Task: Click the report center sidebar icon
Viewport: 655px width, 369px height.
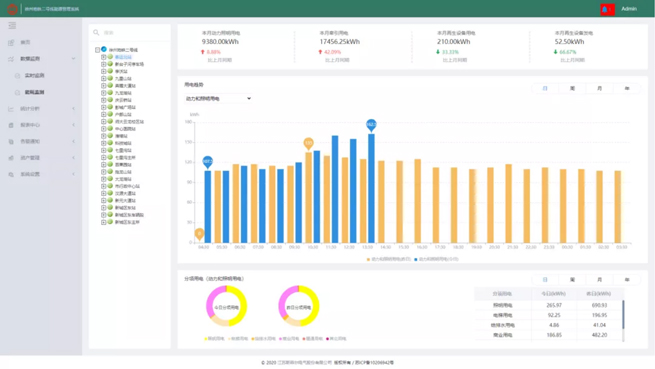Action: (11, 125)
